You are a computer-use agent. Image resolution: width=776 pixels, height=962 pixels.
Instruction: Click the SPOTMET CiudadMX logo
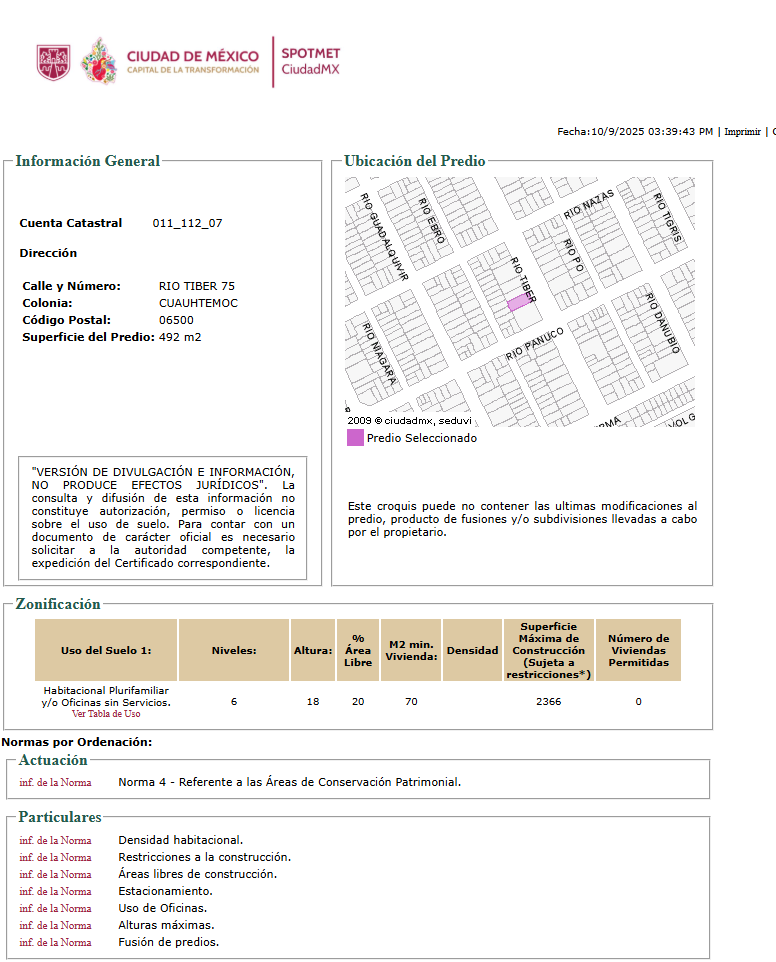(310, 61)
